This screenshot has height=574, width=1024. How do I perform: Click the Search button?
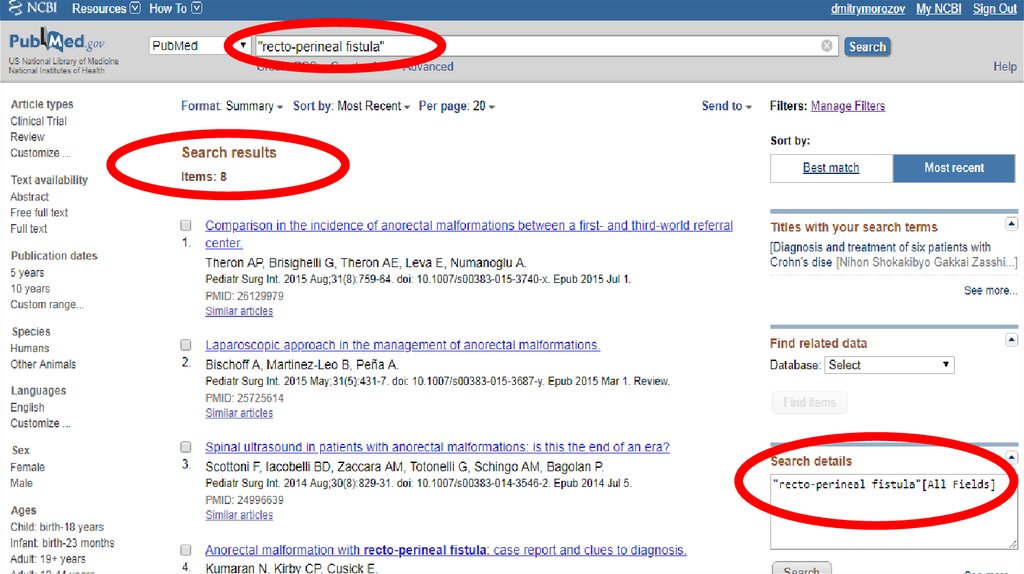(x=866, y=46)
